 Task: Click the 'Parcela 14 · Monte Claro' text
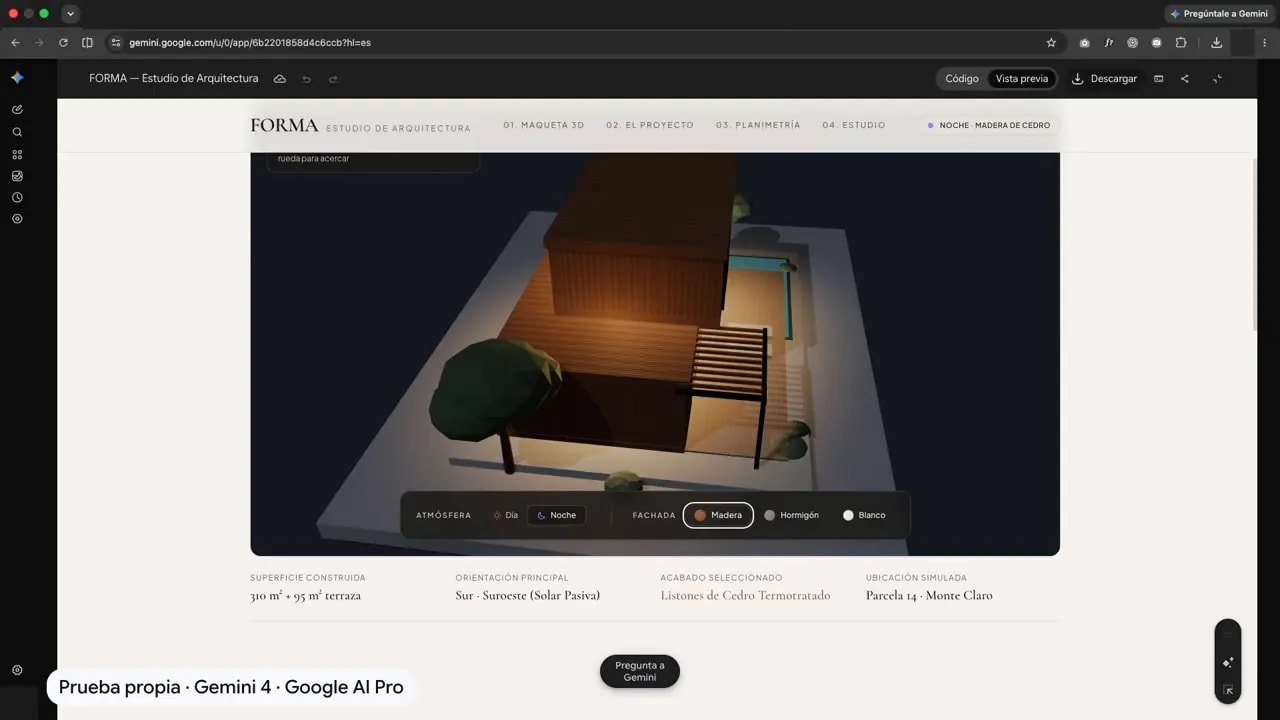pos(929,596)
